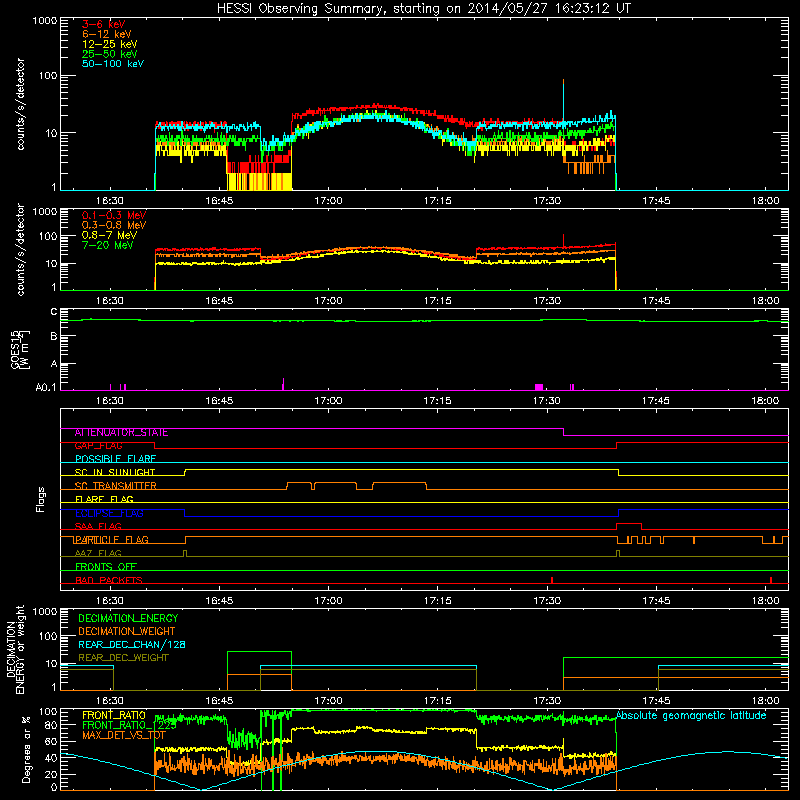This screenshot has height=800, width=800.
Task: Click the 7-20 MeV legend label
Action: [108, 245]
